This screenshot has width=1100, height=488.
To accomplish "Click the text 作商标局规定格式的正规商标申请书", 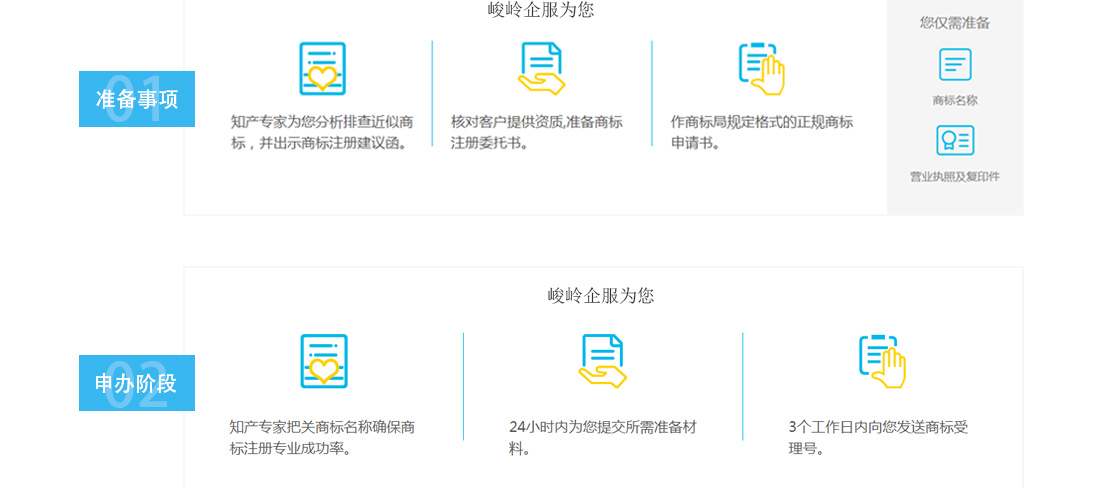I will point(761,132).
